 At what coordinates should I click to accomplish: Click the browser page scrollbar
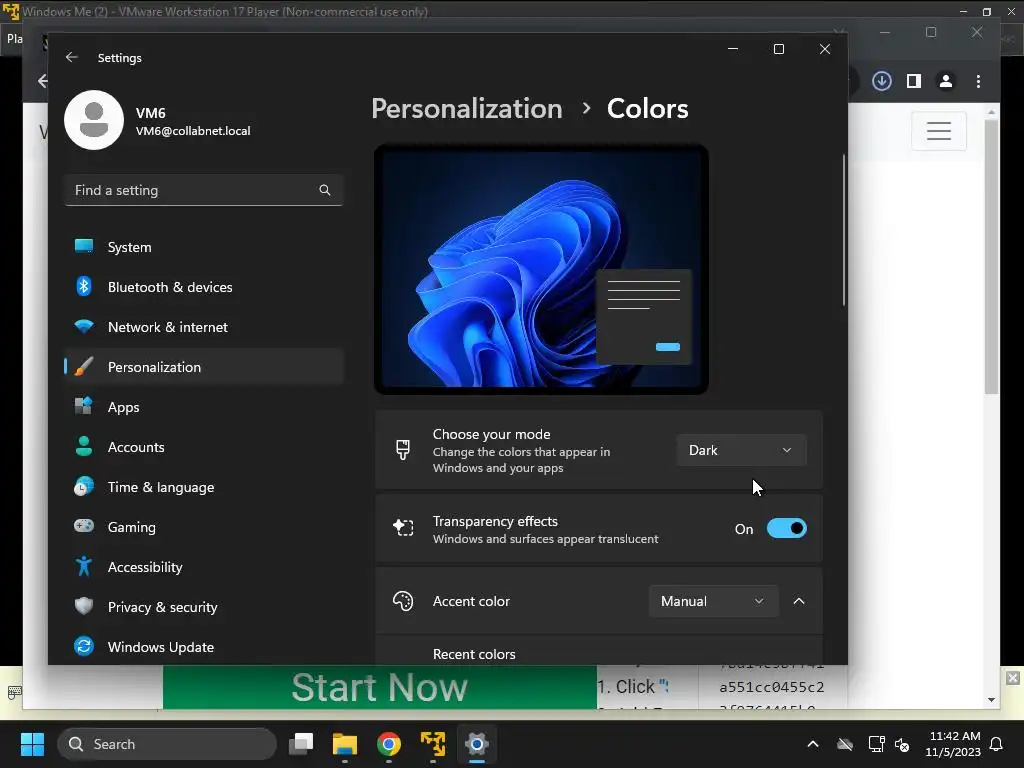pyautogui.click(x=991, y=256)
